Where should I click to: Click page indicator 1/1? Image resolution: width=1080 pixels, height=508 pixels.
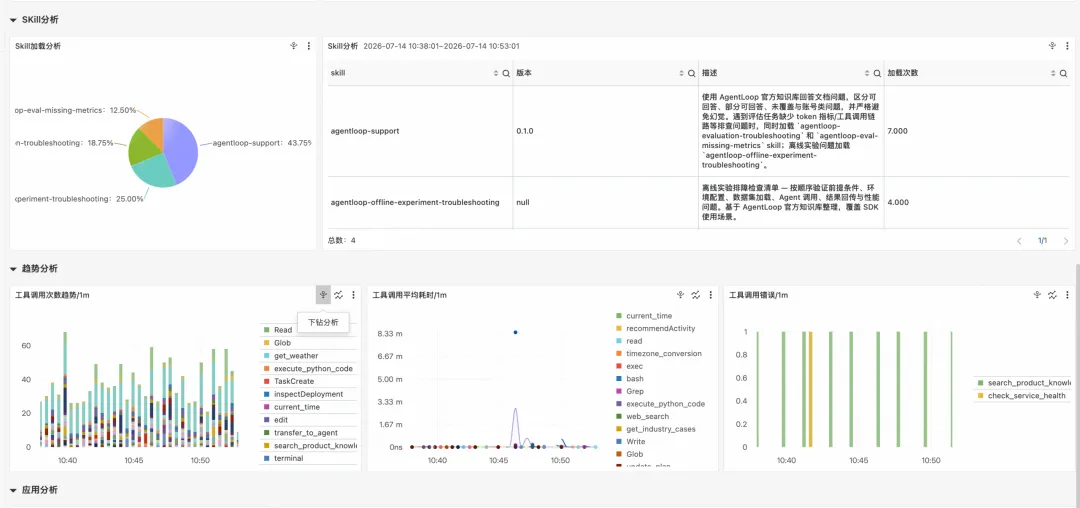coord(1043,241)
